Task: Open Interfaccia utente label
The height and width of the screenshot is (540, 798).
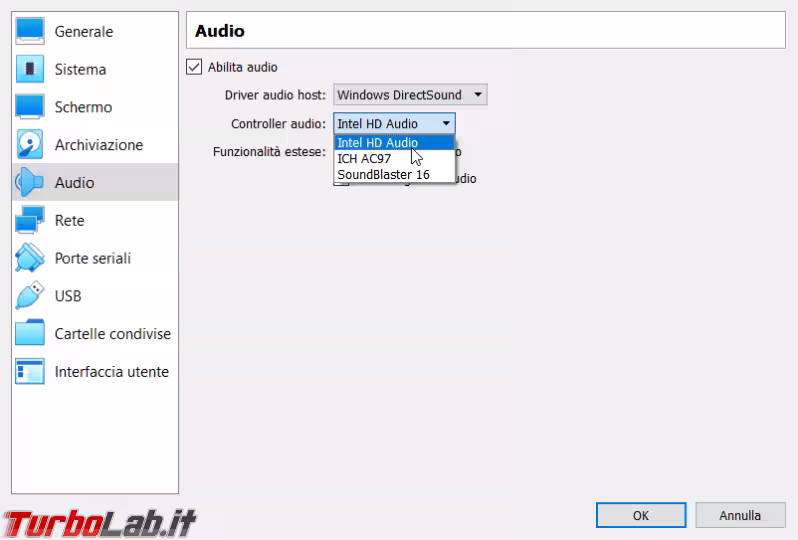Action: [x=111, y=372]
